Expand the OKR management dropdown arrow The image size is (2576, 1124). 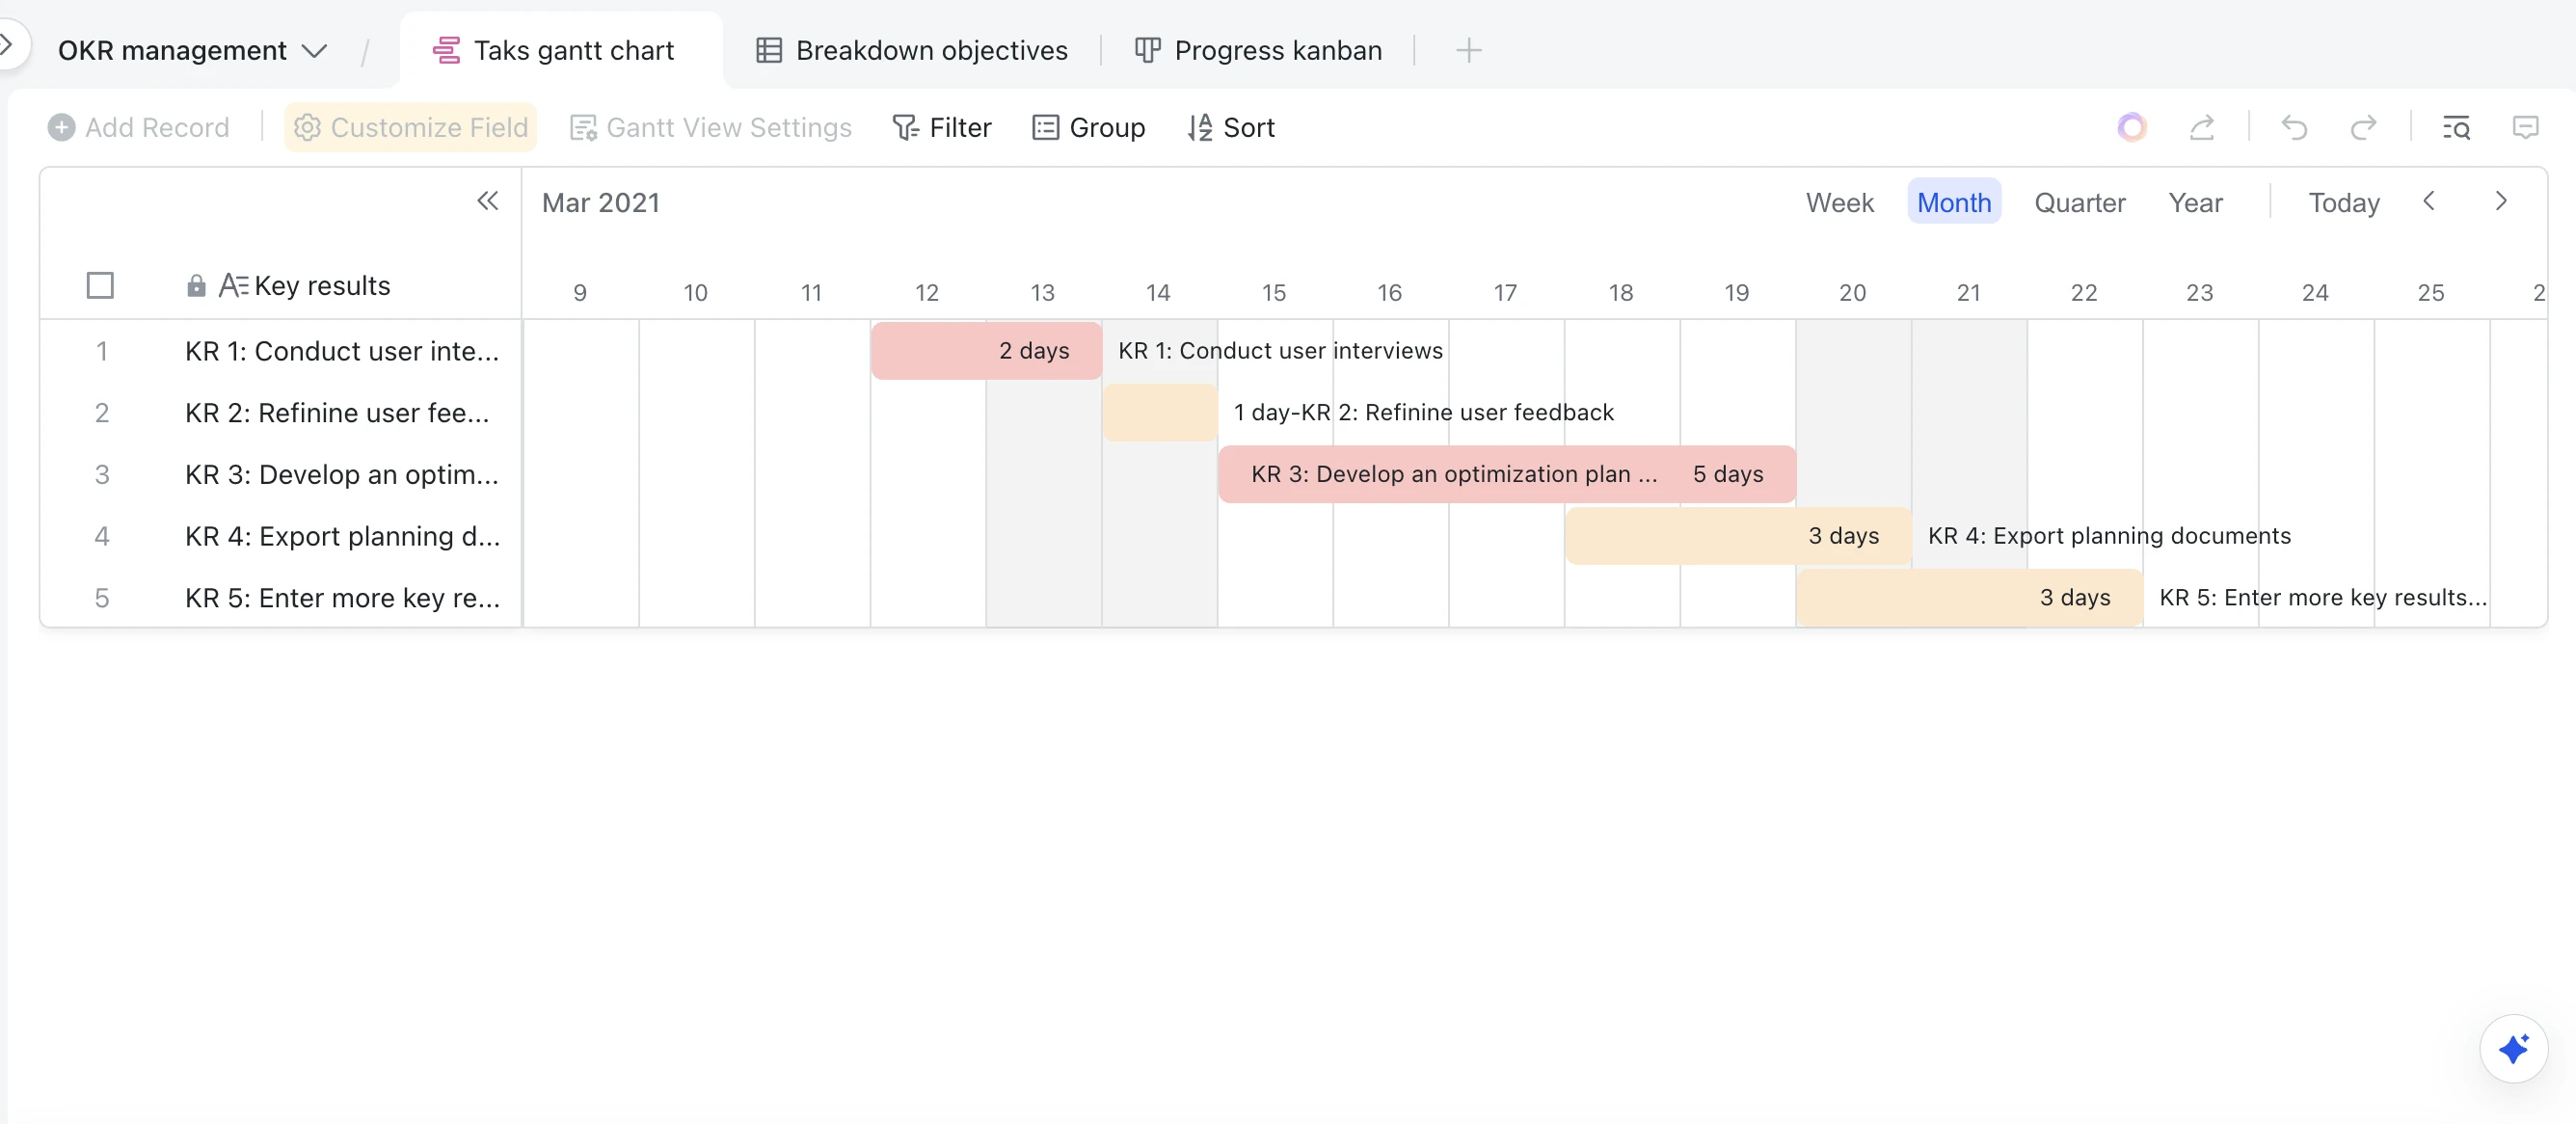click(x=314, y=51)
